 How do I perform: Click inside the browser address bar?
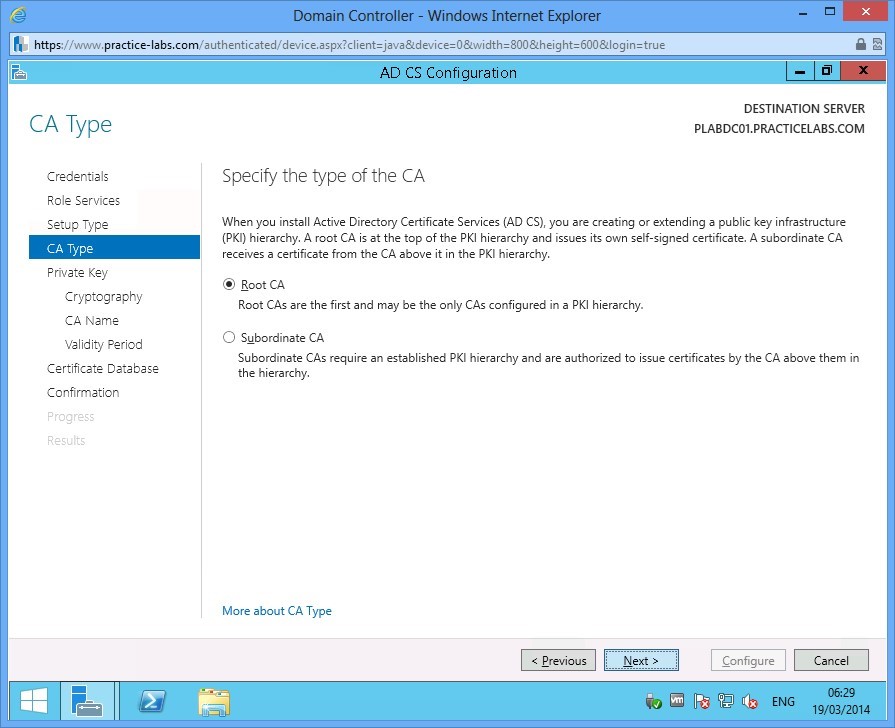(x=400, y=44)
